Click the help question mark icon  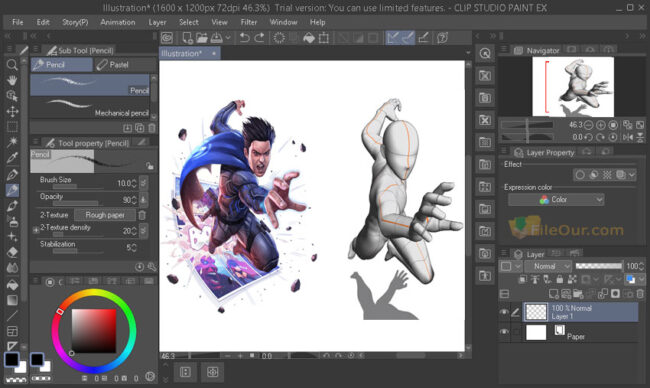tap(442, 38)
